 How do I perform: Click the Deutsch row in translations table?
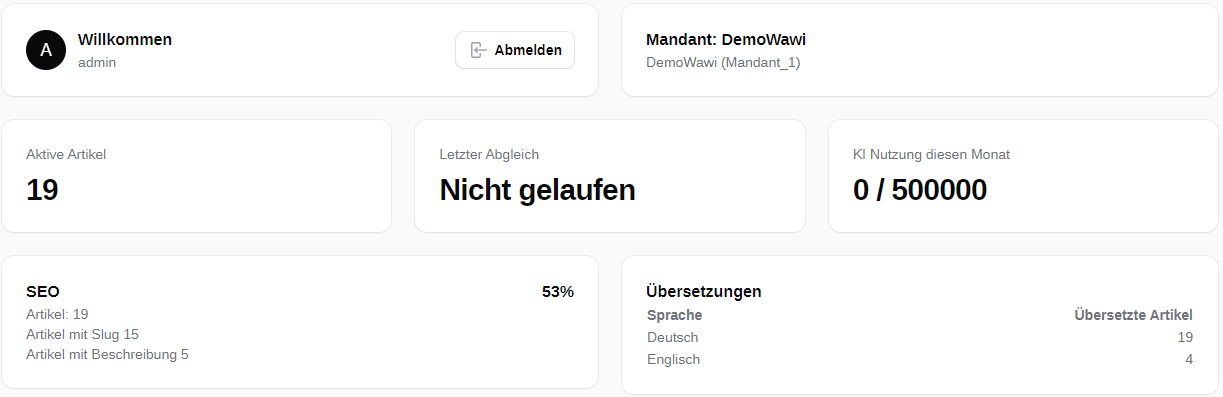(x=920, y=337)
